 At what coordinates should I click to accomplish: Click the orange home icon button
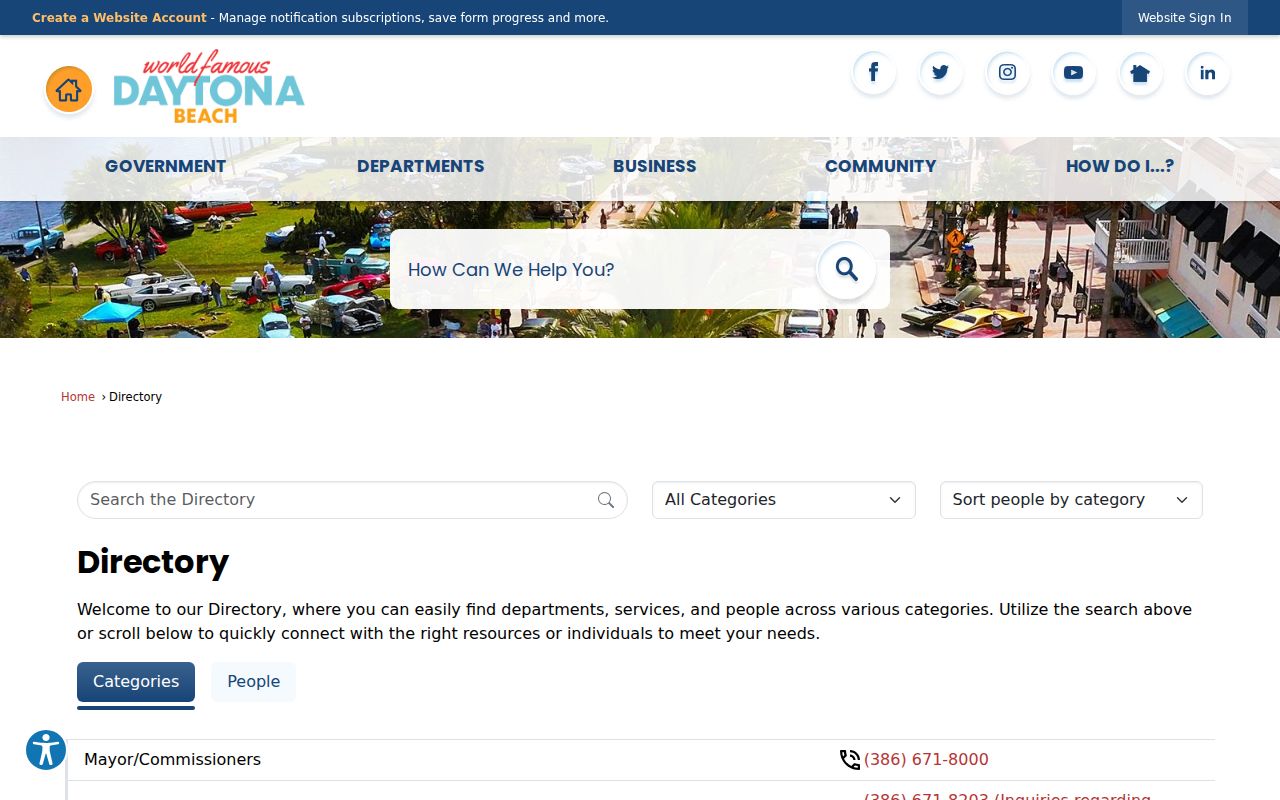tap(69, 90)
